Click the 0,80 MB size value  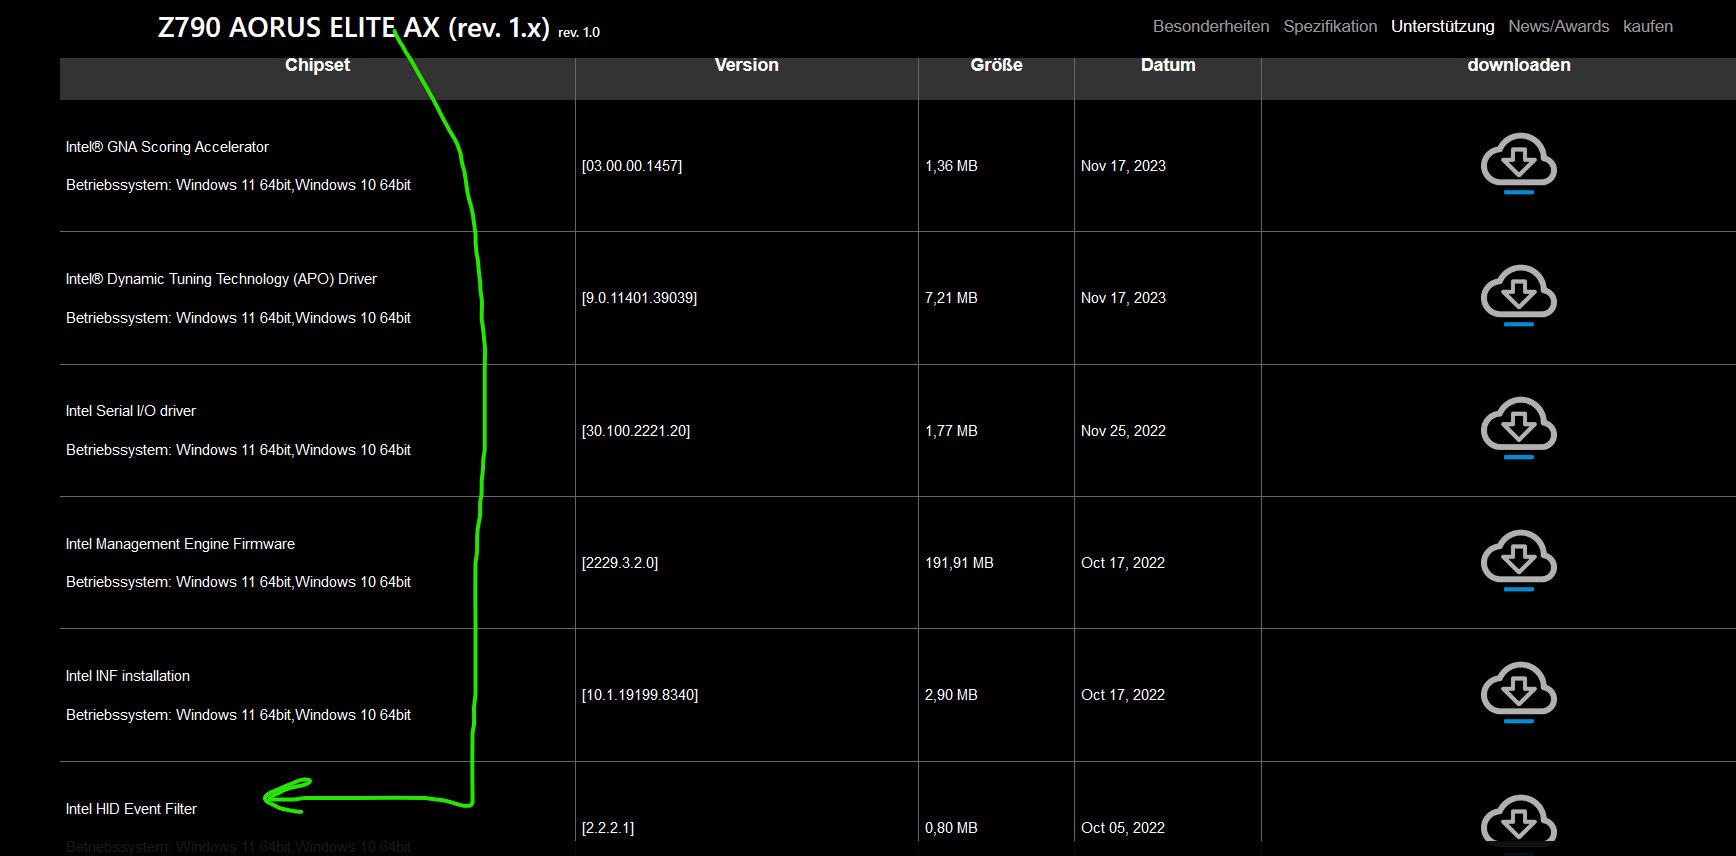click(x=951, y=828)
